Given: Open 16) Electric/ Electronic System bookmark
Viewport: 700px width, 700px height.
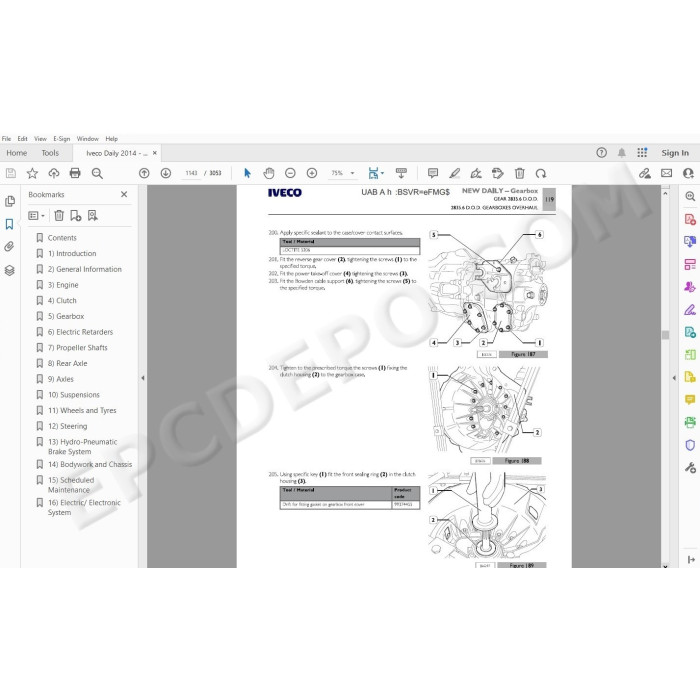Looking at the screenshot, I should pos(84,508).
